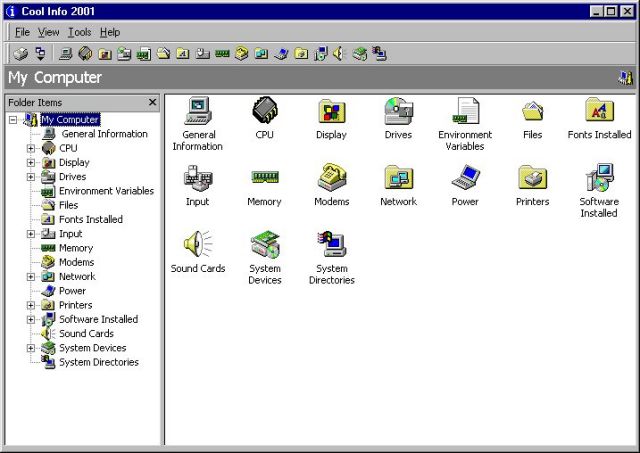This screenshot has width=640, height=453.
Task: Expand the Software Installed tree node
Action: 31,320
